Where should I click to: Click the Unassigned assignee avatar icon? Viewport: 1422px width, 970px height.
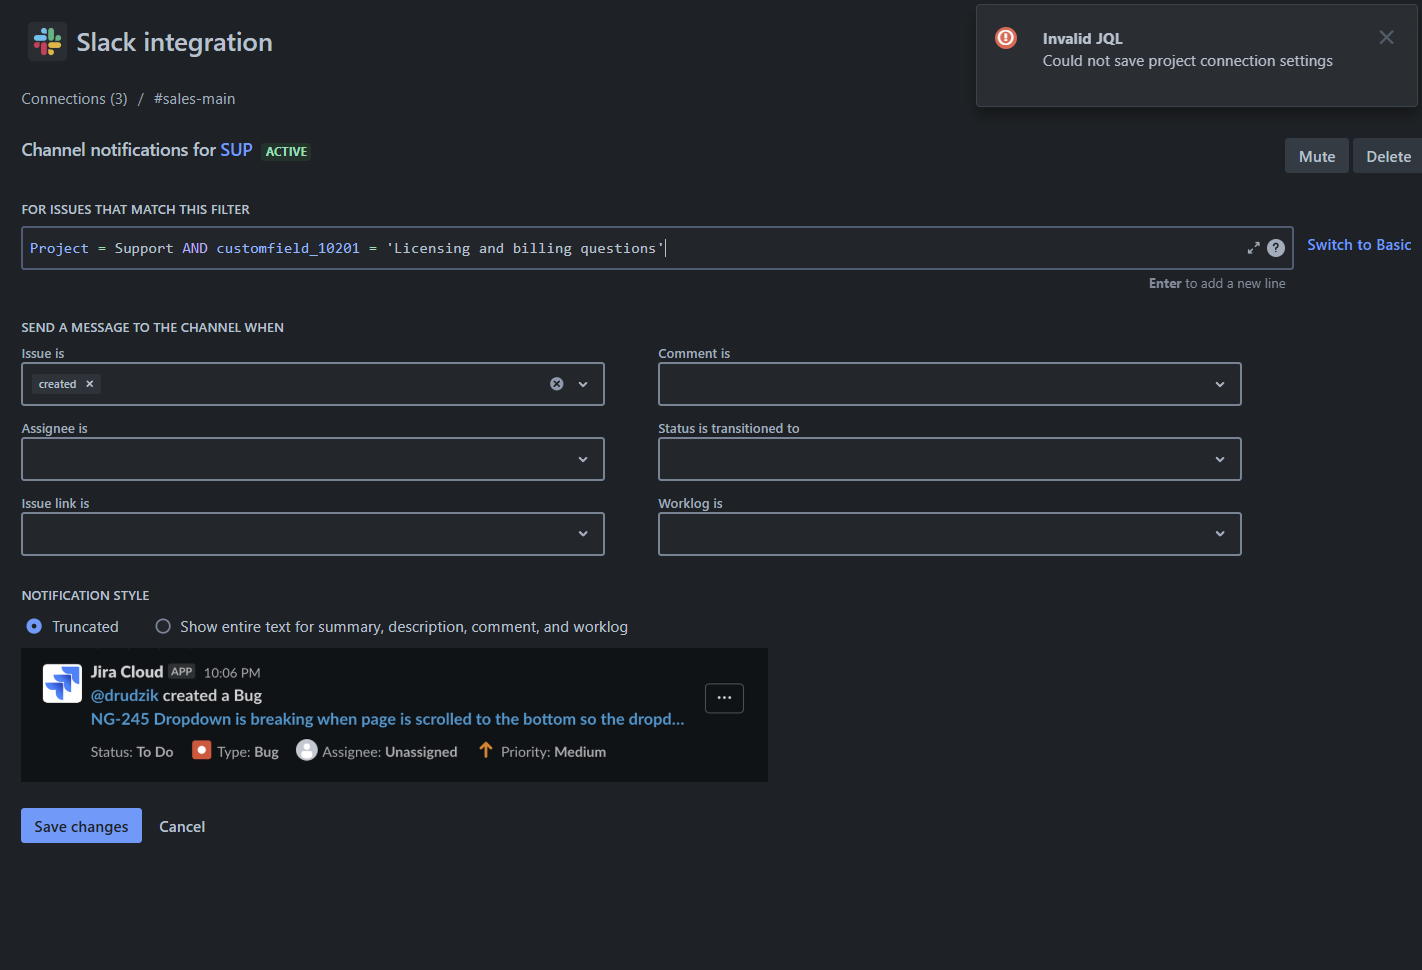[x=306, y=750]
